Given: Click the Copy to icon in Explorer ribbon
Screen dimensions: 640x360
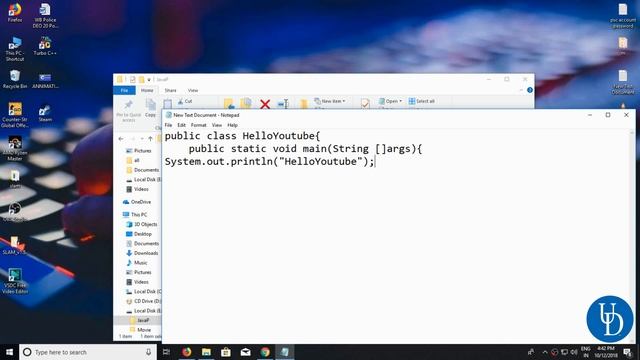Looking at the screenshot, I should pos(246,104).
